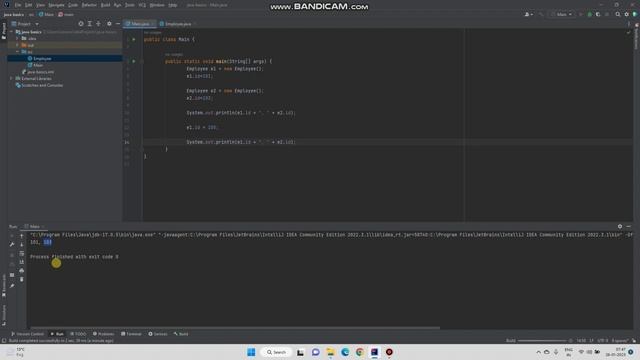Open Run panel gear options

point(620,227)
